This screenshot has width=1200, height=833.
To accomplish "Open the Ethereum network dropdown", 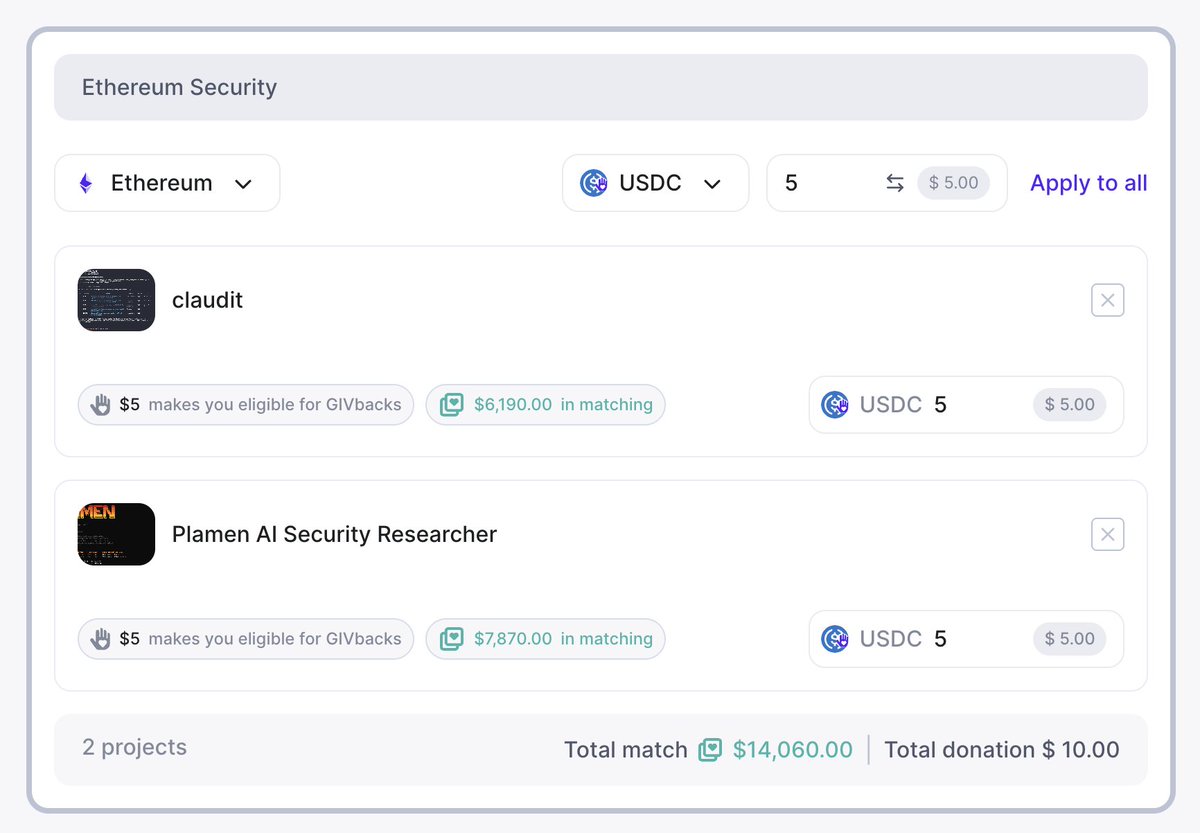I will click(x=167, y=183).
